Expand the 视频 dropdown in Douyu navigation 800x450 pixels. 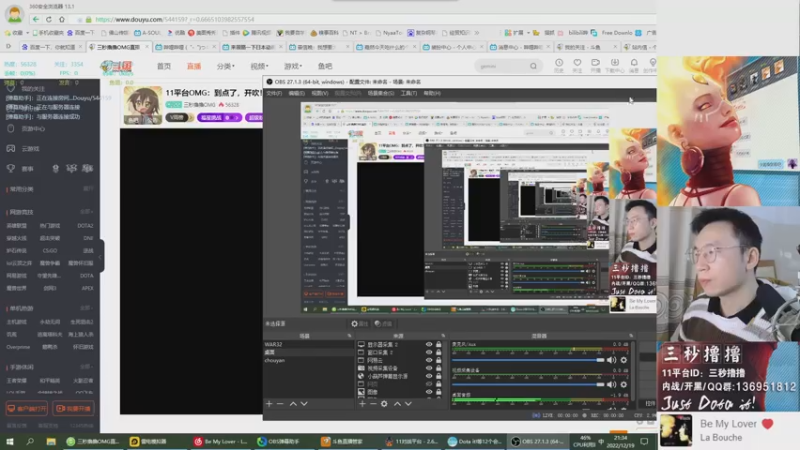(x=259, y=66)
